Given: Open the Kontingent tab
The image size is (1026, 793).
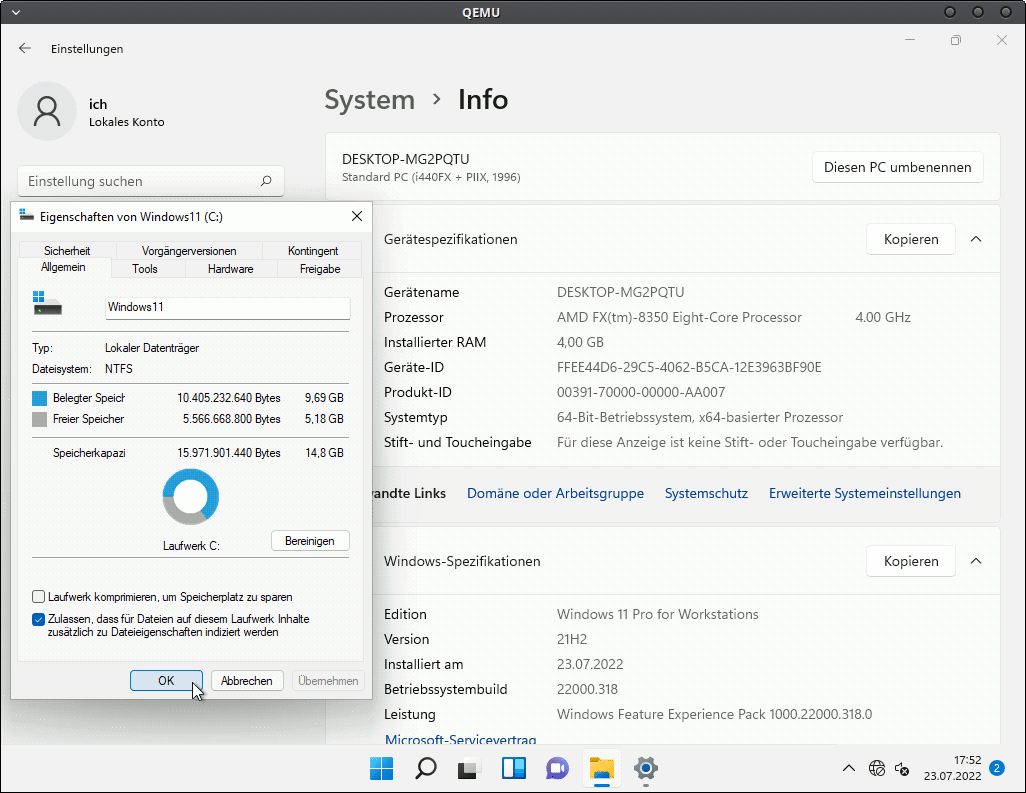Looking at the screenshot, I should (313, 251).
